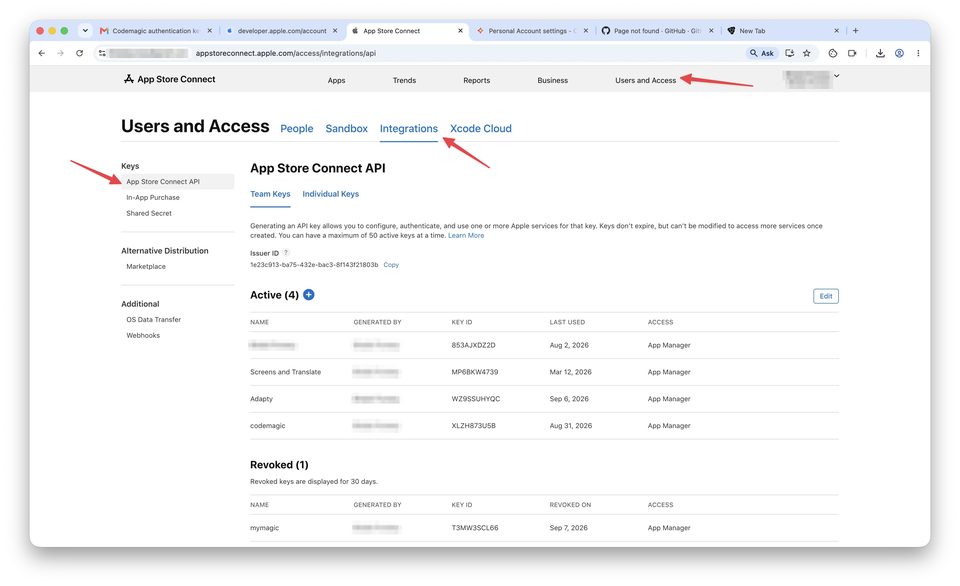Click the Screens and Translate key name
Viewport: 960px width, 586px height.
[x=285, y=372]
